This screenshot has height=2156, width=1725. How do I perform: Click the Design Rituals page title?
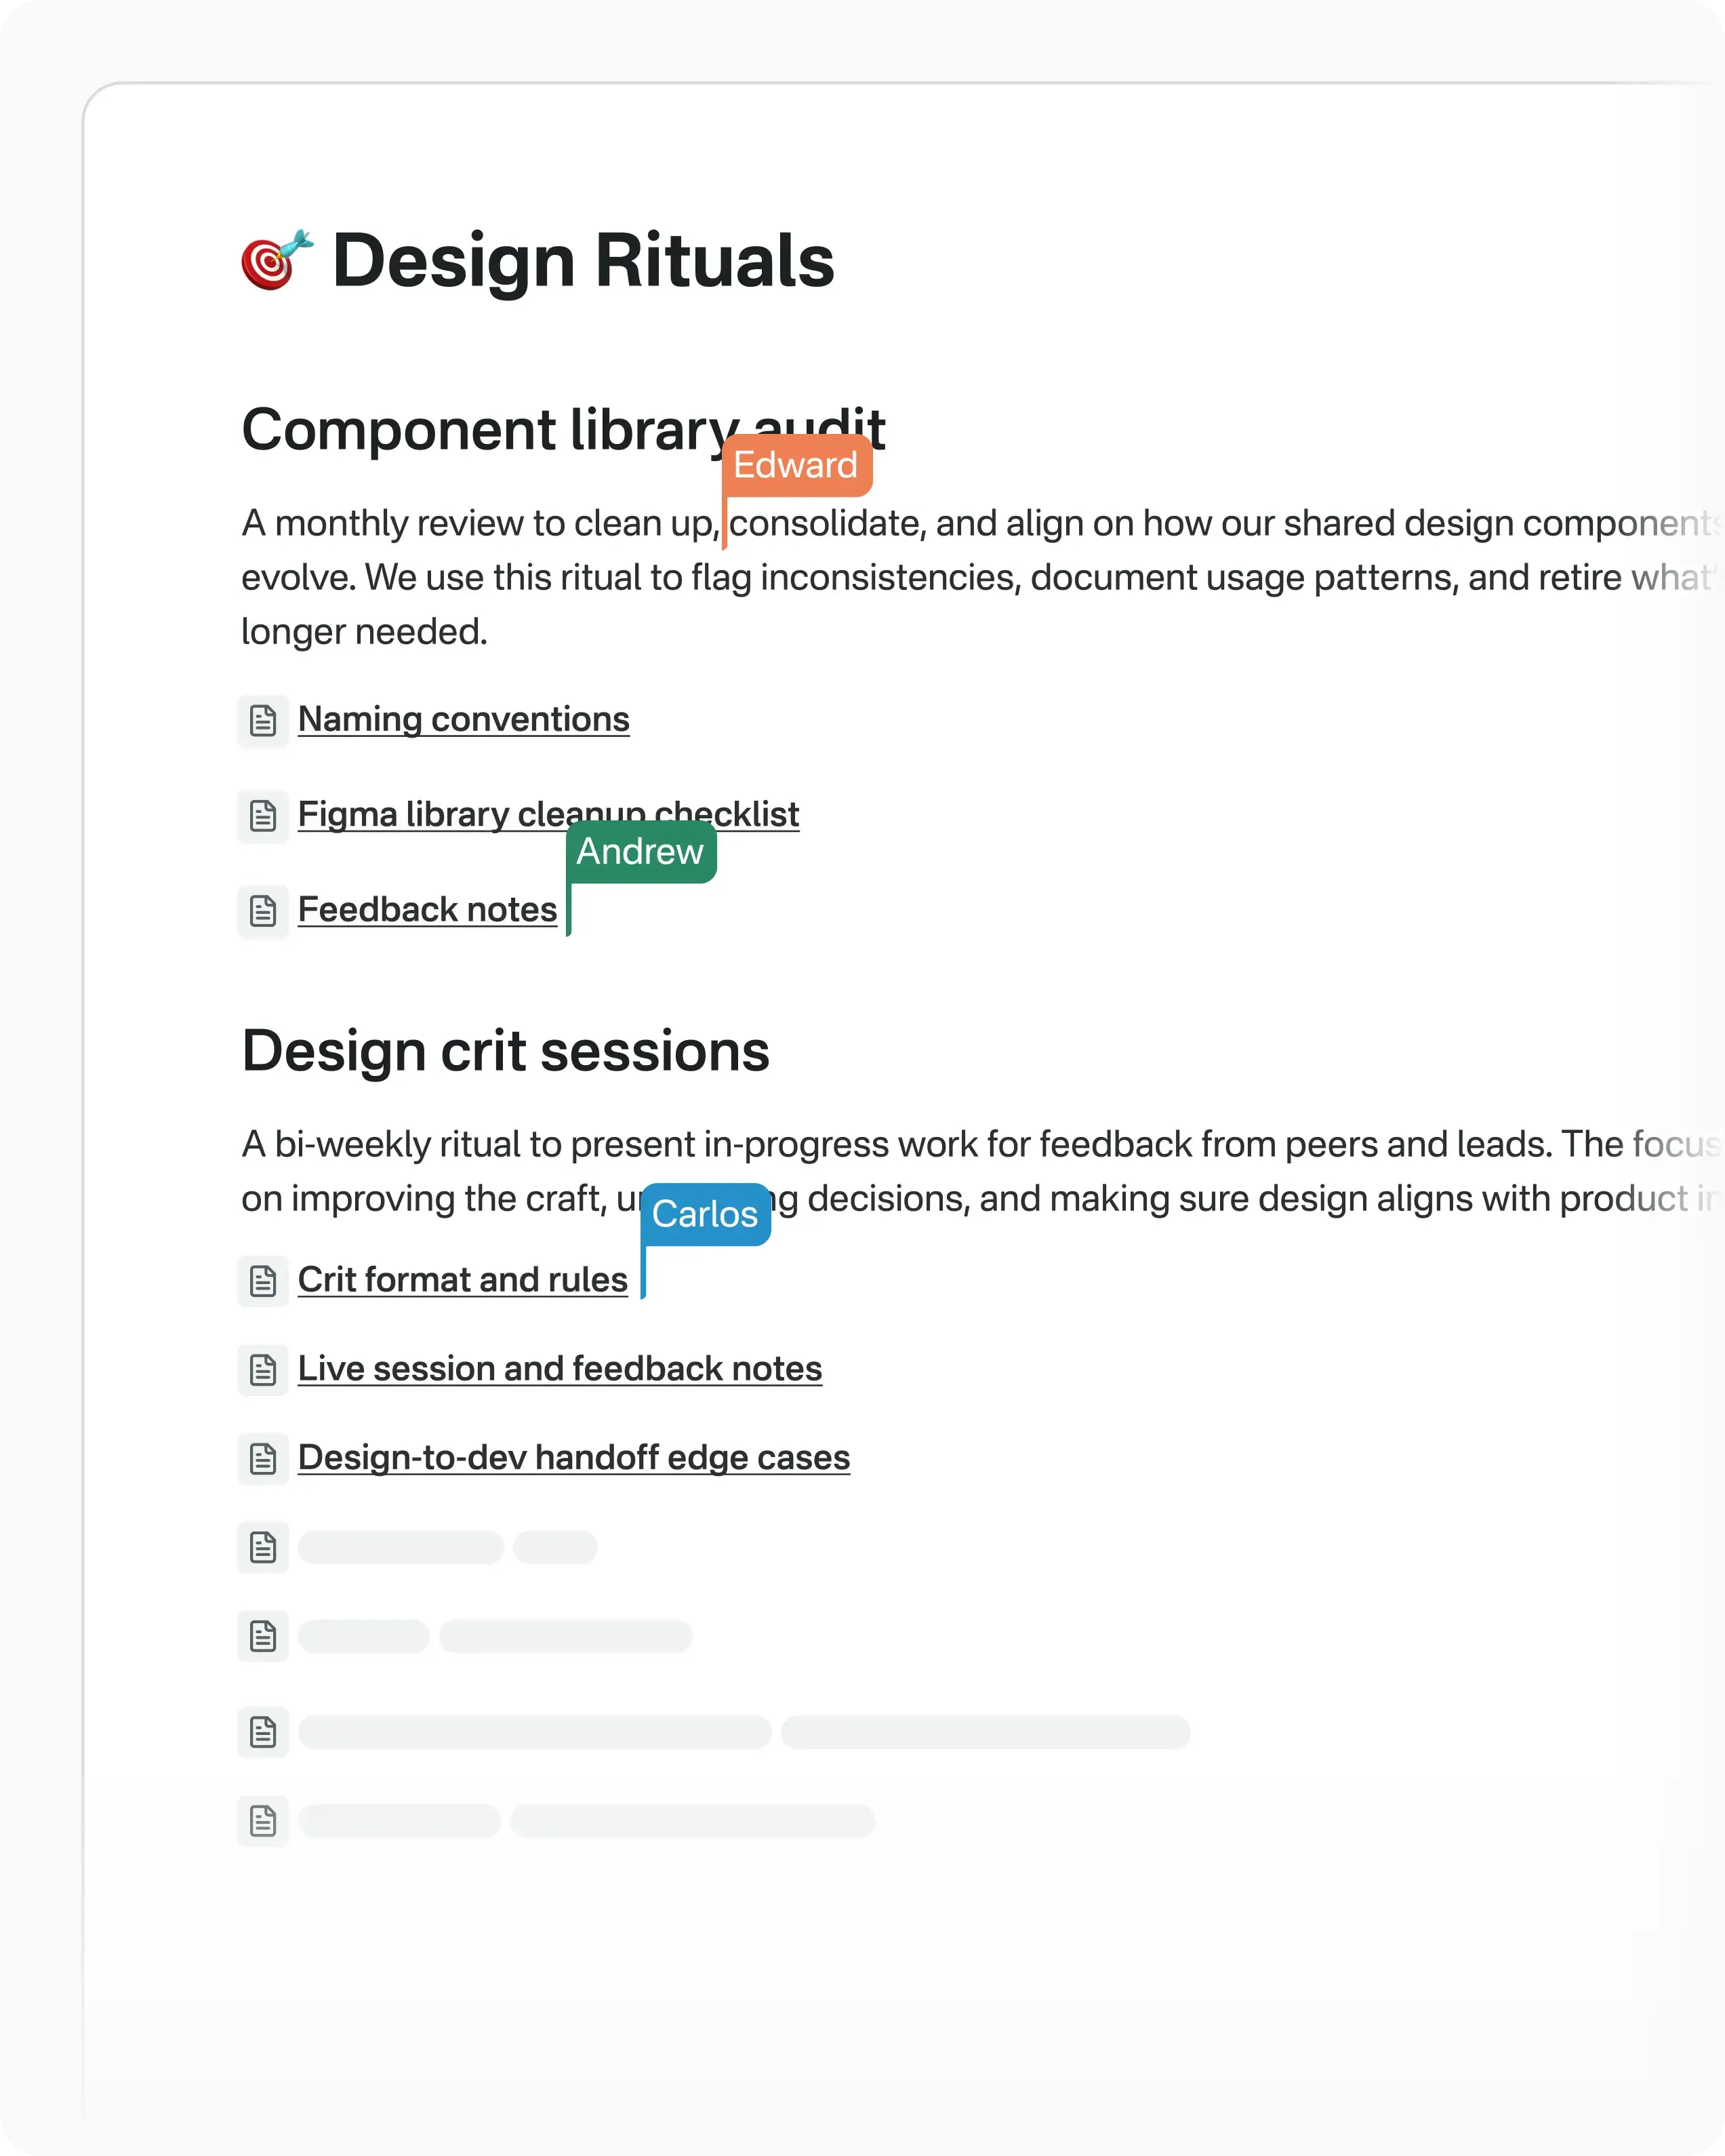pos(582,261)
